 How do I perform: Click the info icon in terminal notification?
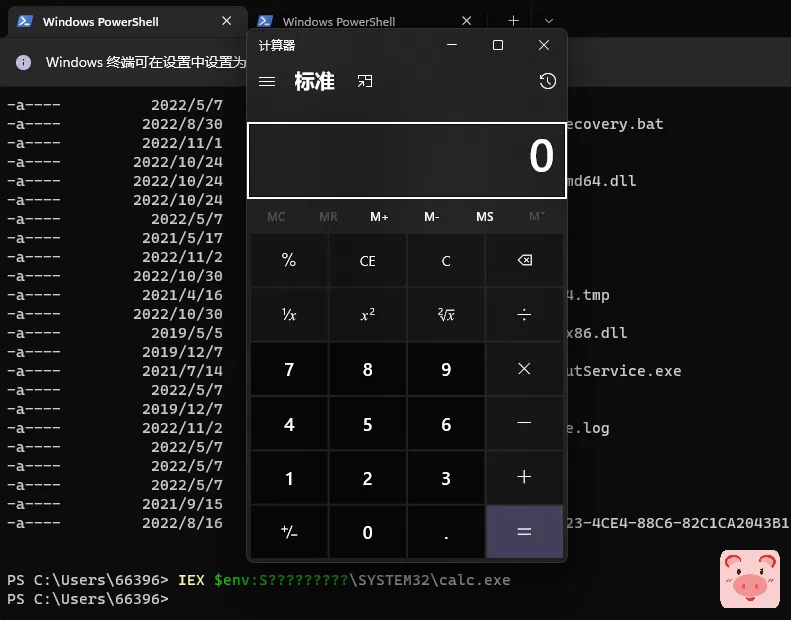point(23,62)
